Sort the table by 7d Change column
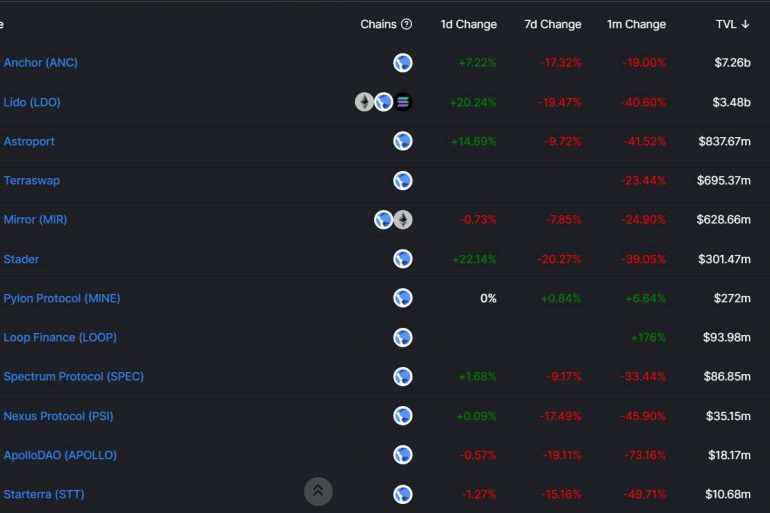The width and height of the screenshot is (770, 513). (x=552, y=24)
